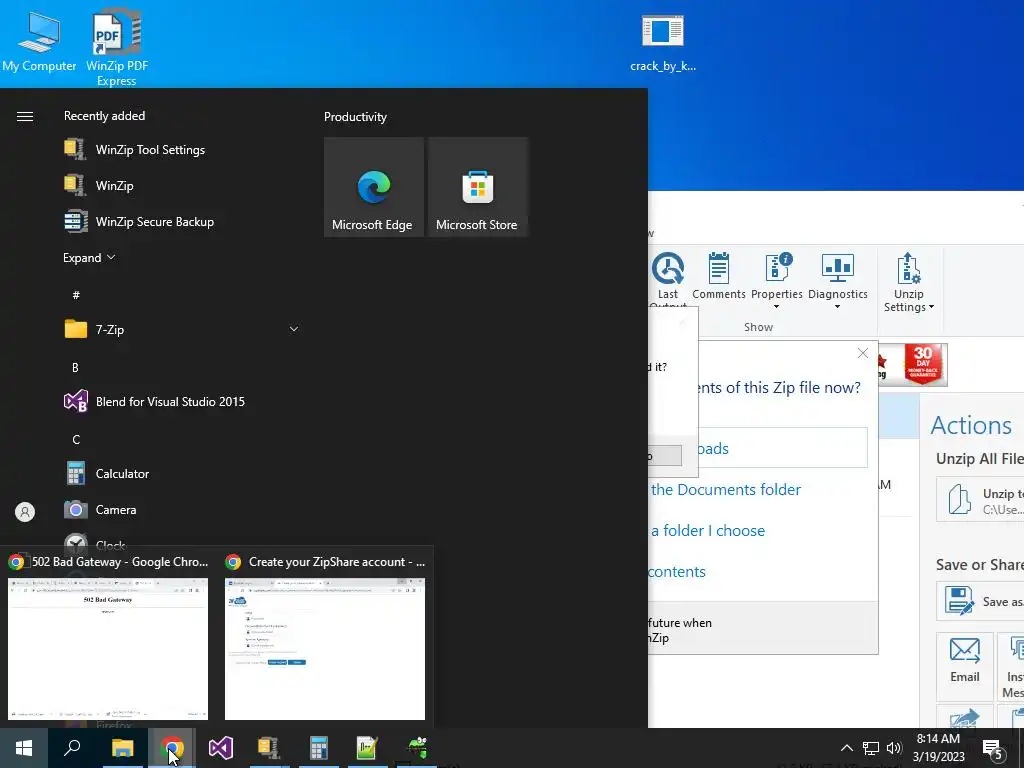This screenshot has width=1024, height=768.
Task: Click the network tray icon
Action: tap(871, 748)
